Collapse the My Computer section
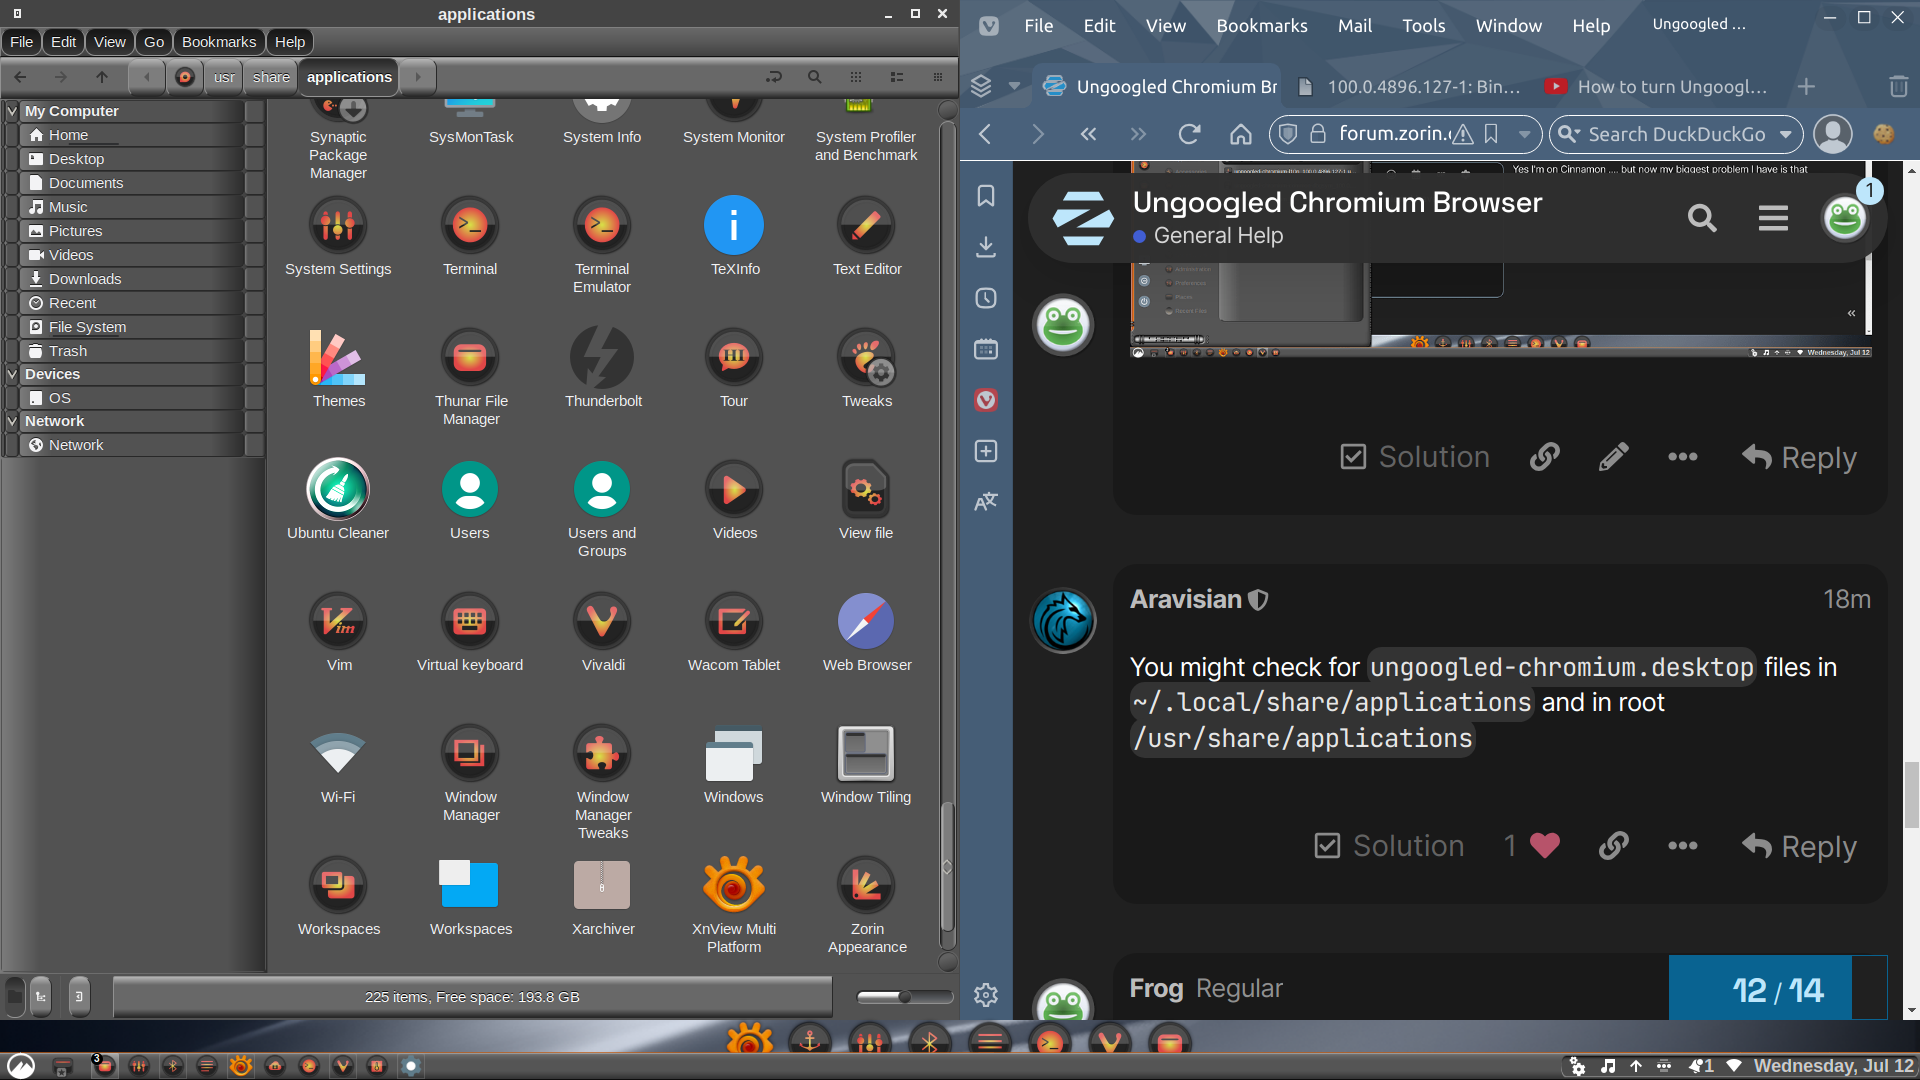Screen dimensions: 1920x1080 [12, 111]
